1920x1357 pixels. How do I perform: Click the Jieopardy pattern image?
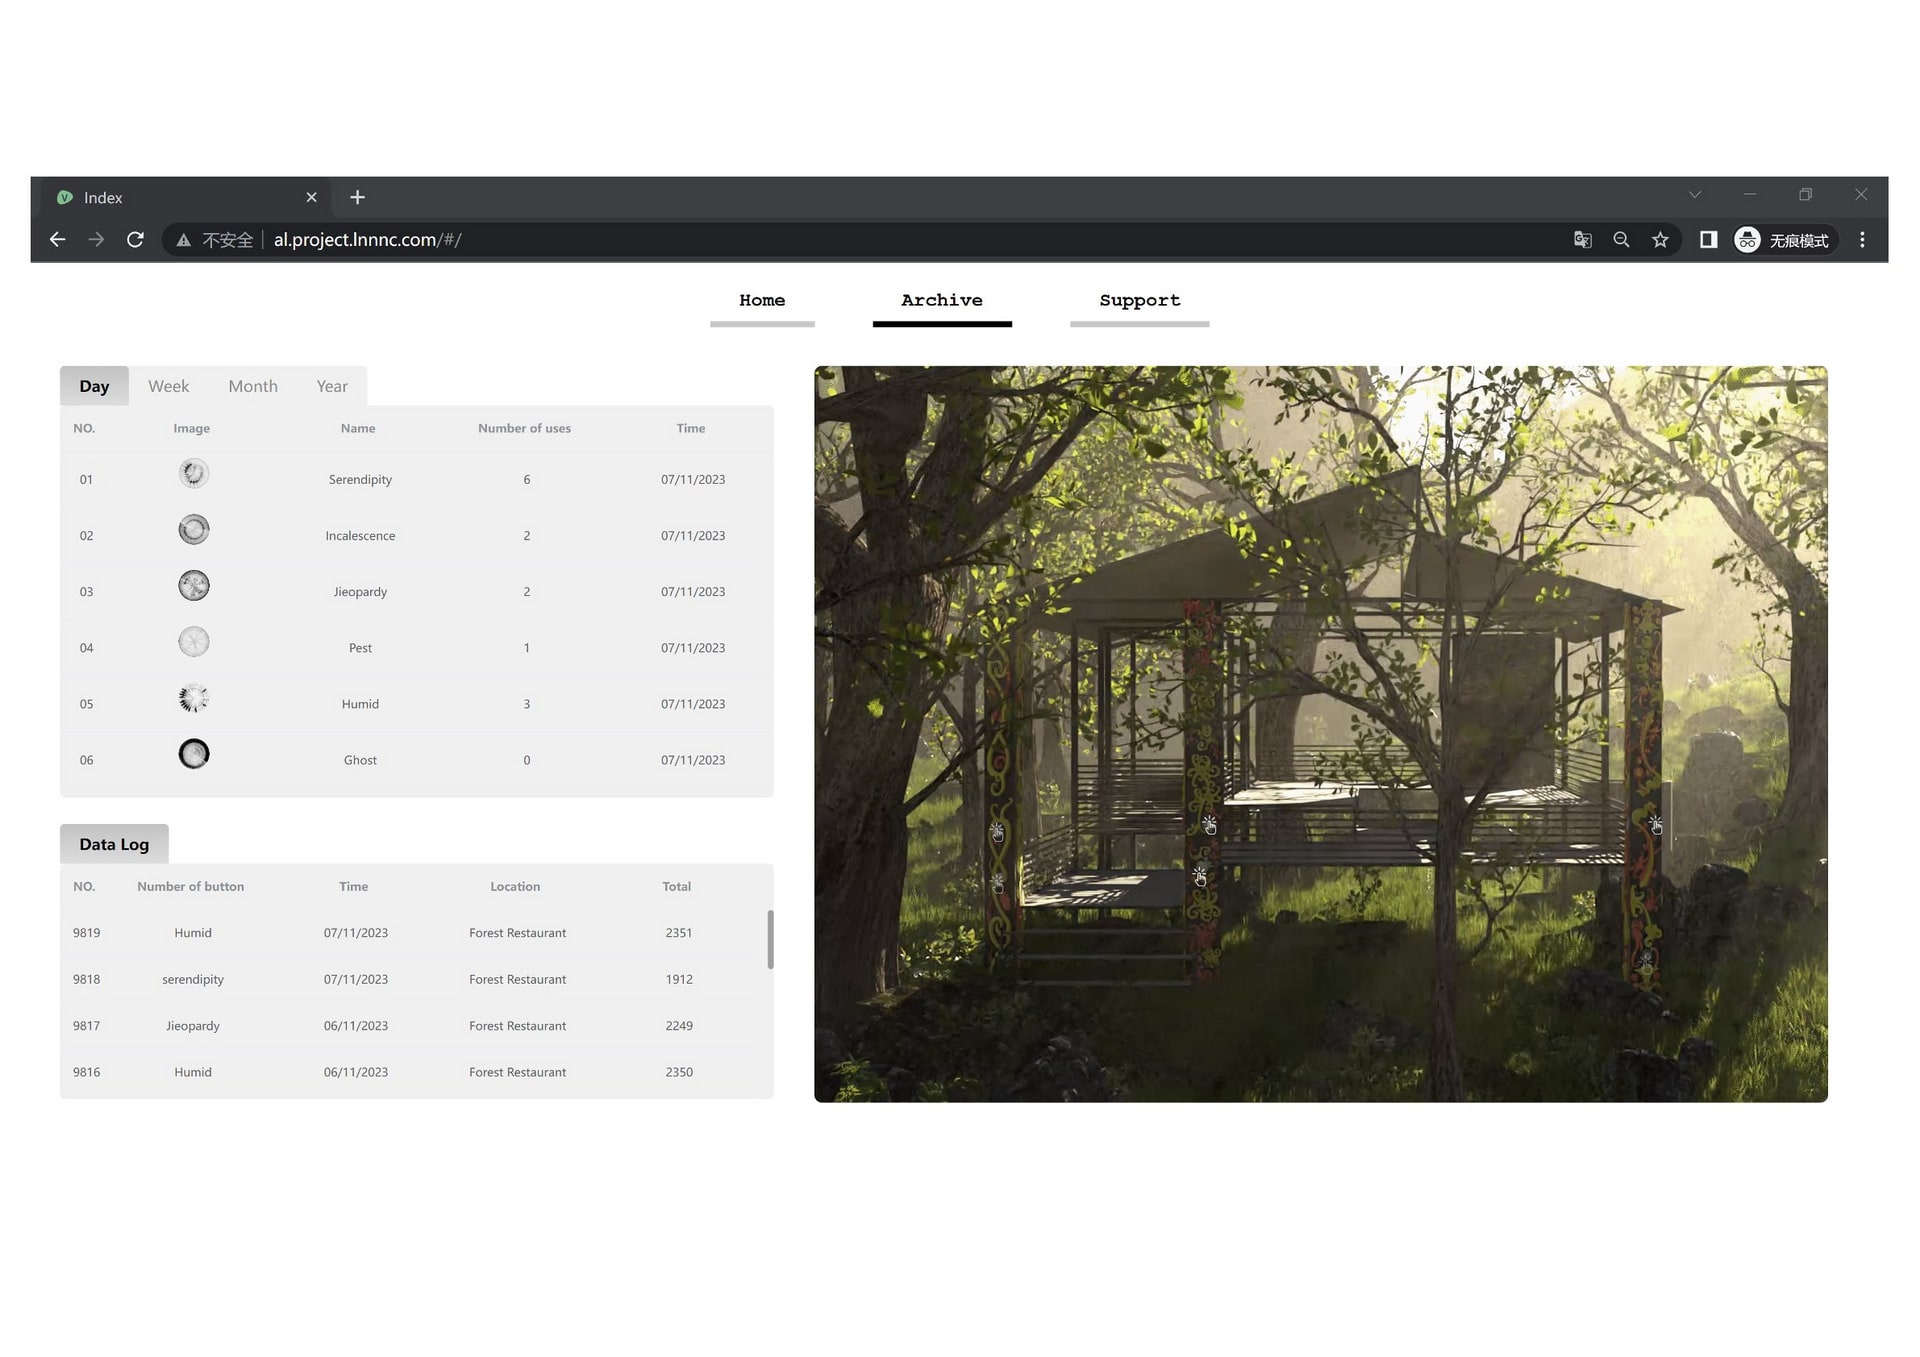coord(193,585)
